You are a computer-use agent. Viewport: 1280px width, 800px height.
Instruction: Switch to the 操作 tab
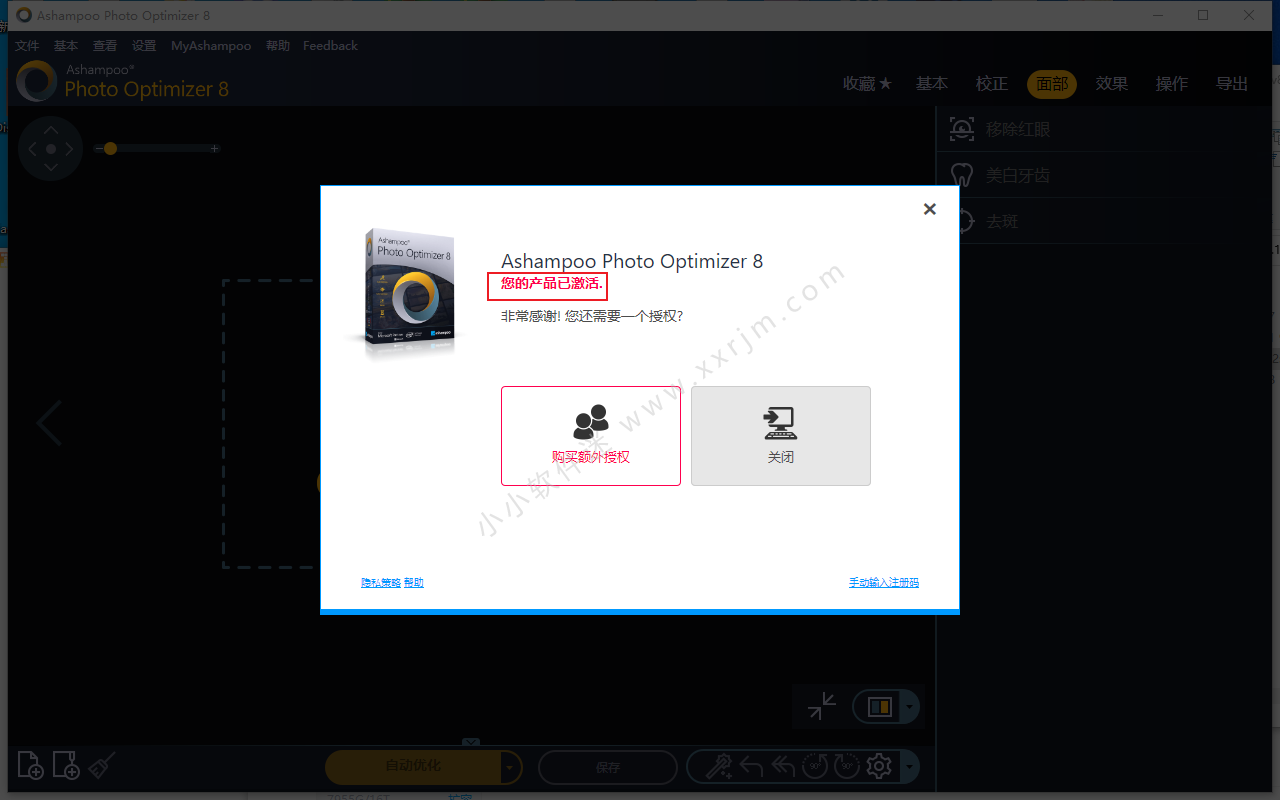1172,84
